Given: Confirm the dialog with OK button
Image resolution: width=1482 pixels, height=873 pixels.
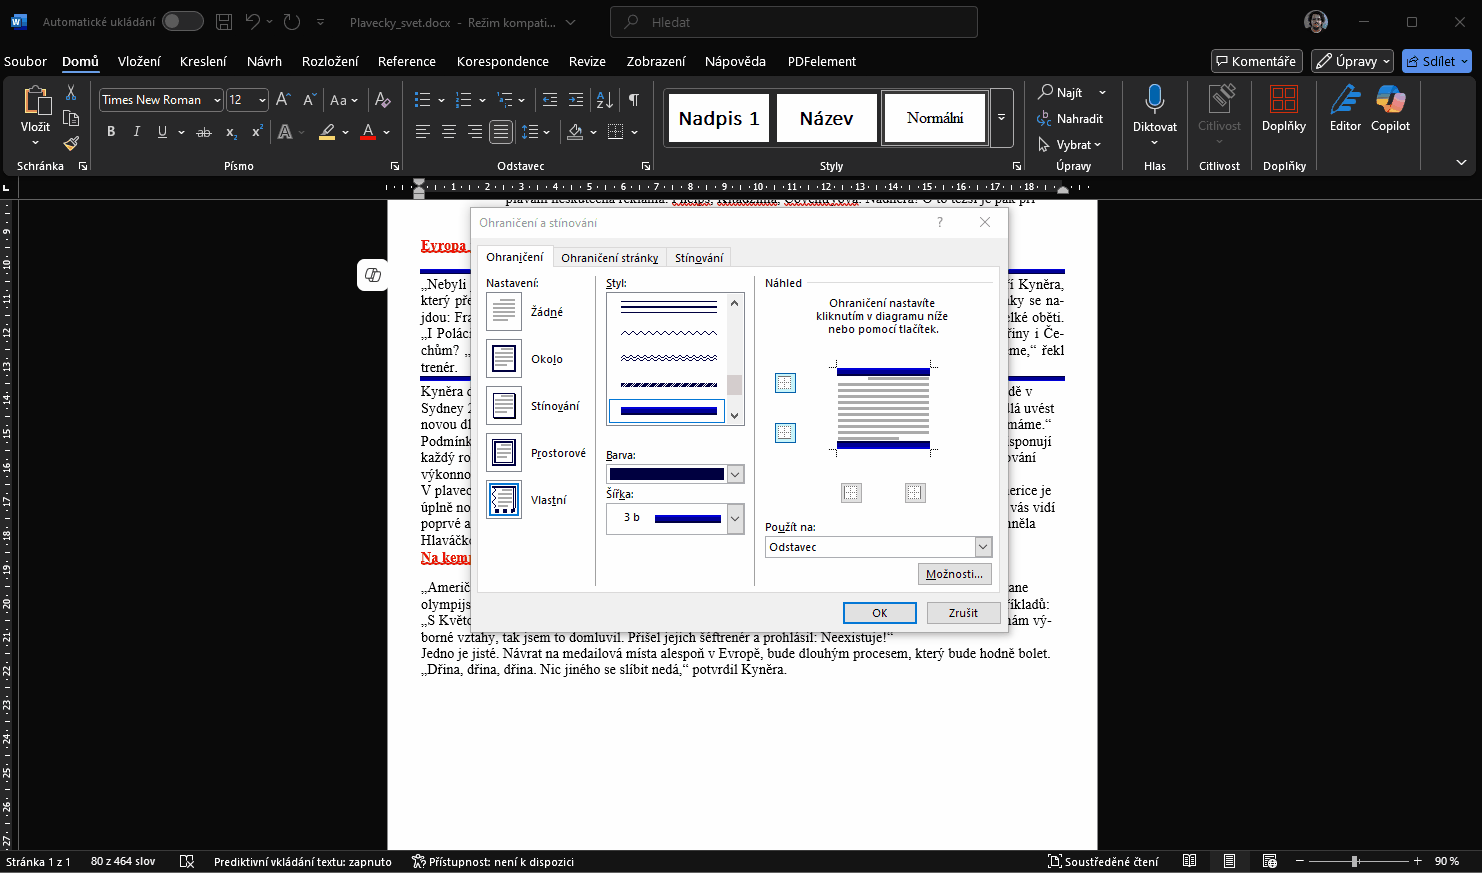Looking at the screenshot, I should pyautogui.click(x=879, y=613).
